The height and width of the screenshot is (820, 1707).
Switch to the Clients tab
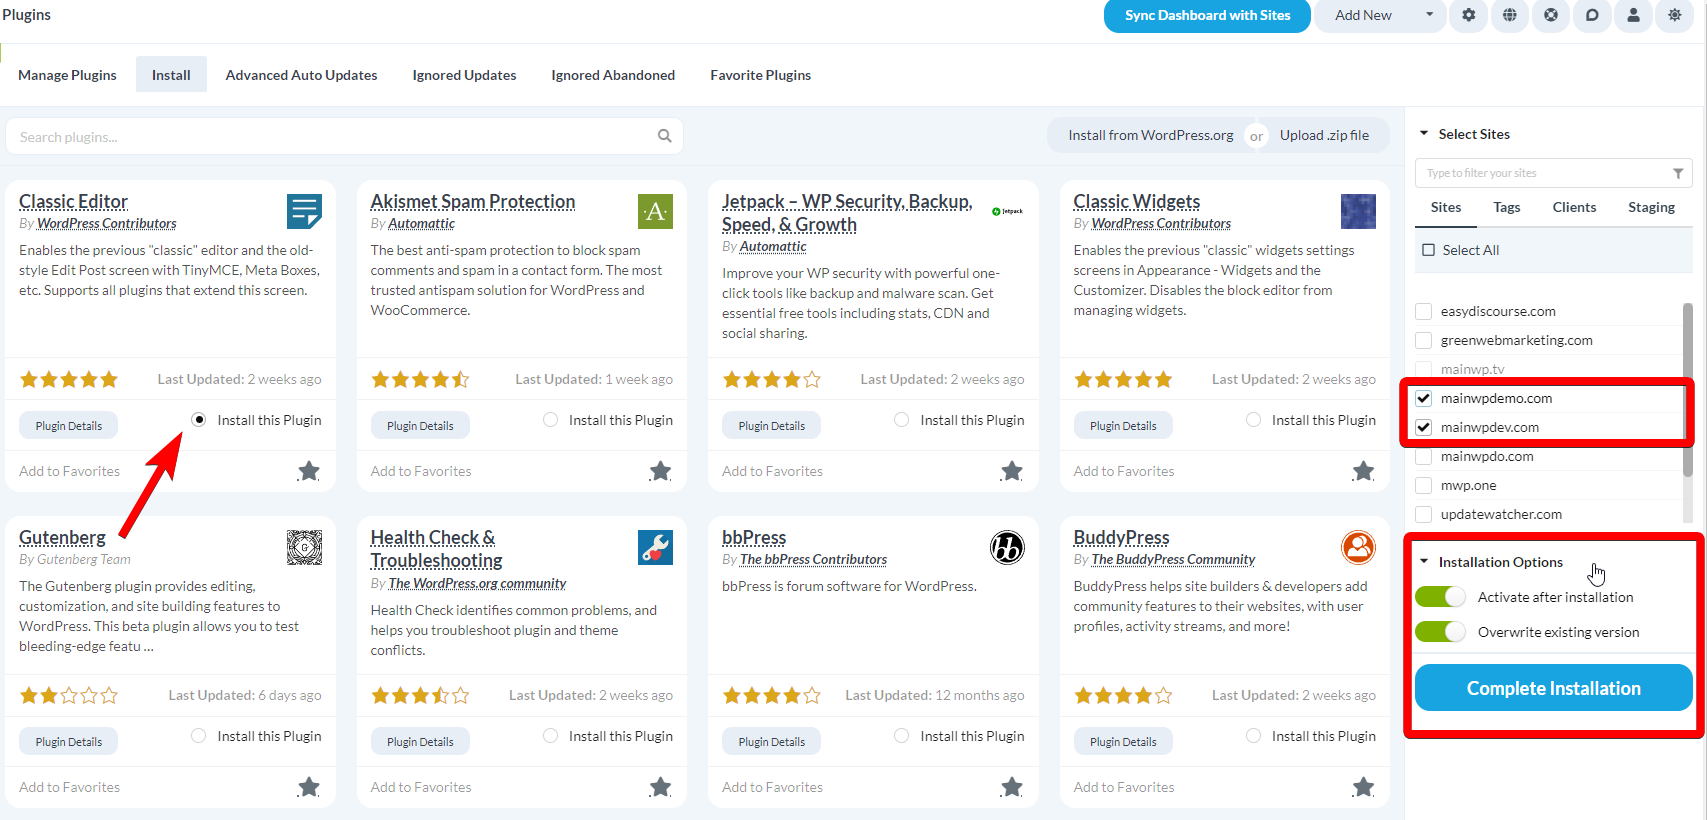click(x=1574, y=207)
